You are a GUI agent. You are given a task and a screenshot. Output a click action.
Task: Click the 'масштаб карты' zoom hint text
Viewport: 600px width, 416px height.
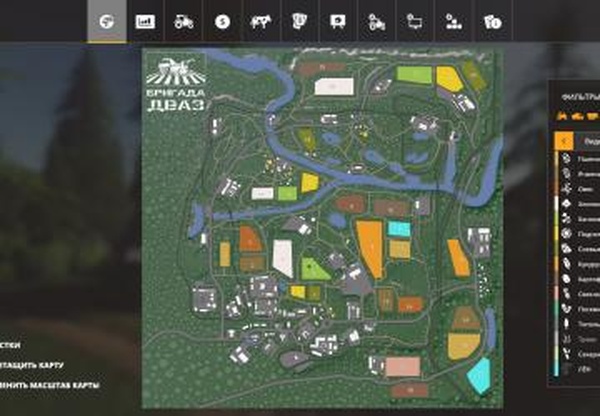coord(64,385)
